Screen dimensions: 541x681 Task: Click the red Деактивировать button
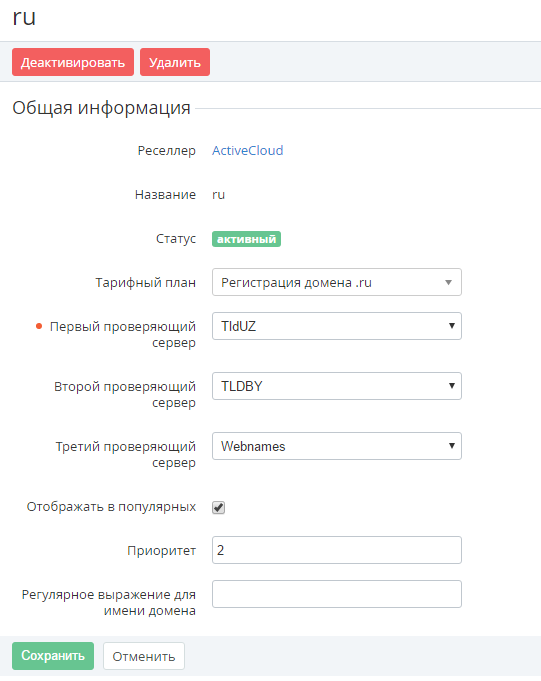73,62
